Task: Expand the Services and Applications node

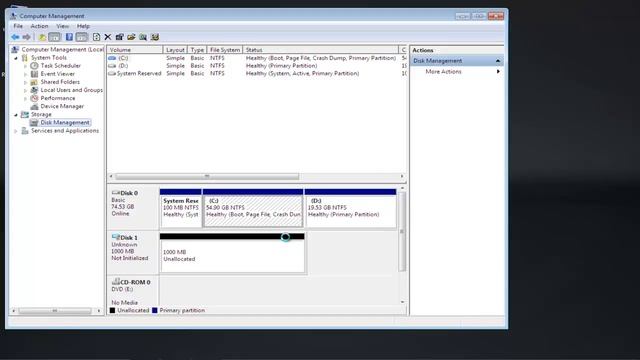Action: coord(16,131)
